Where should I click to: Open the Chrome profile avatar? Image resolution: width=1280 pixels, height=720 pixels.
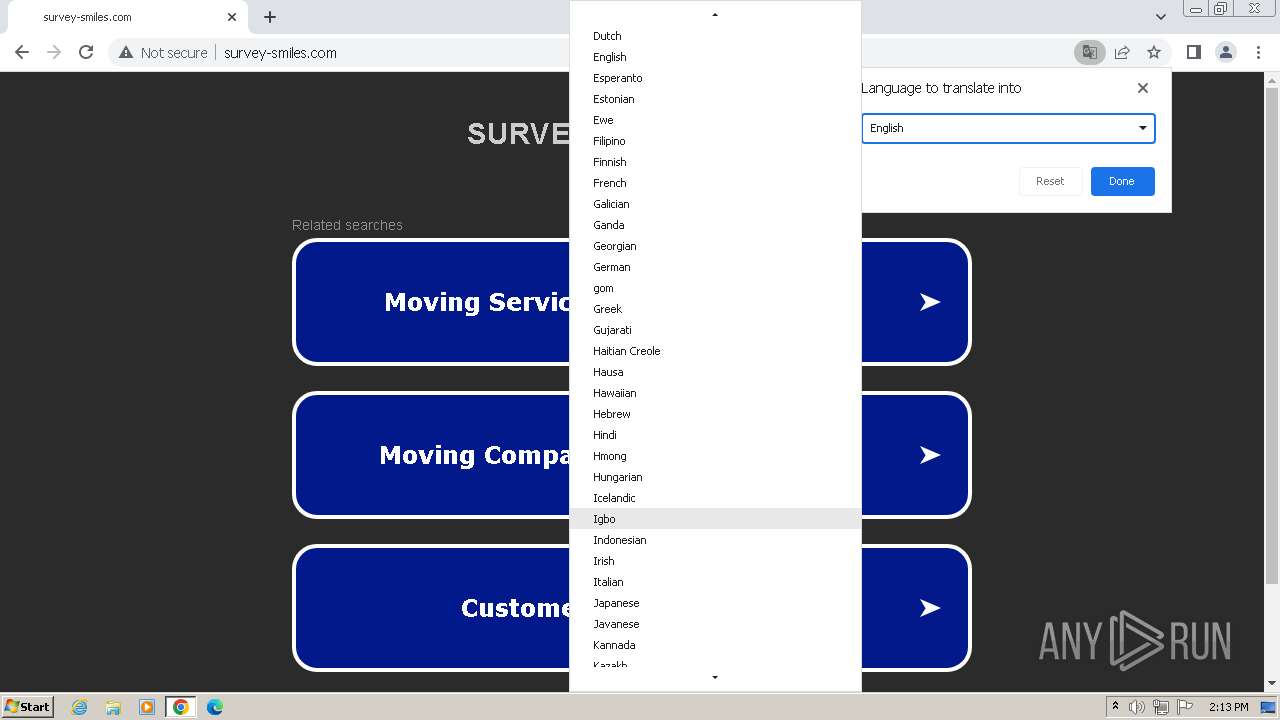click(1226, 53)
